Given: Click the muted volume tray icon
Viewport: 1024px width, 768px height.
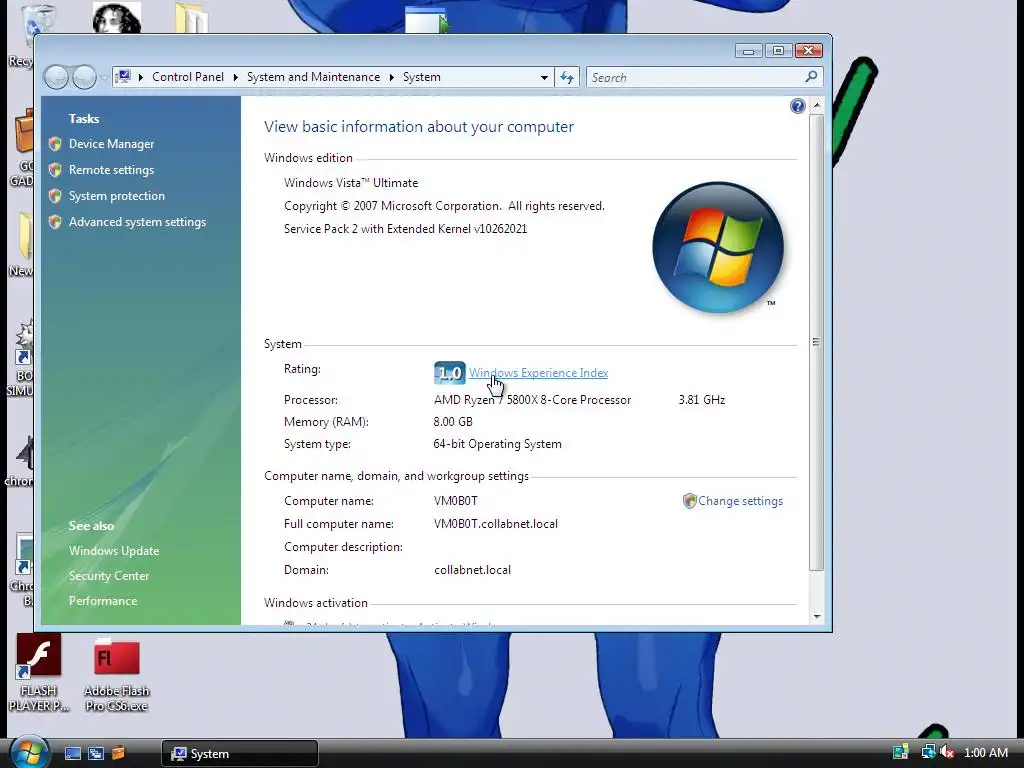Looking at the screenshot, I should coord(947,752).
